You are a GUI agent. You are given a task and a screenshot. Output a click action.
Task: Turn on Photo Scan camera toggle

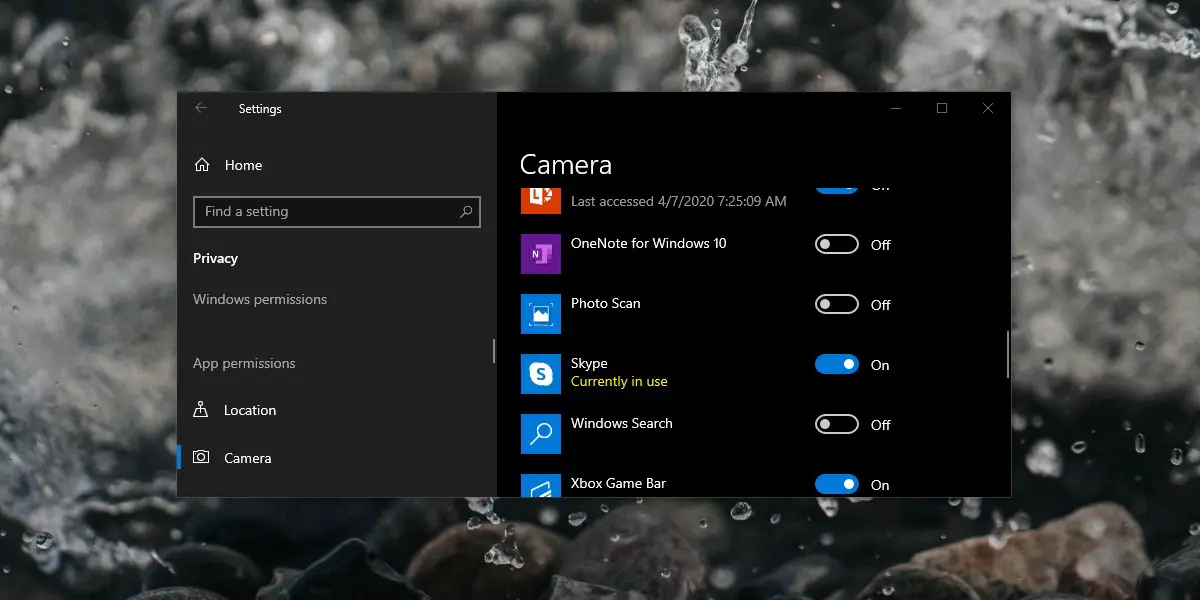[x=836, y=305]
